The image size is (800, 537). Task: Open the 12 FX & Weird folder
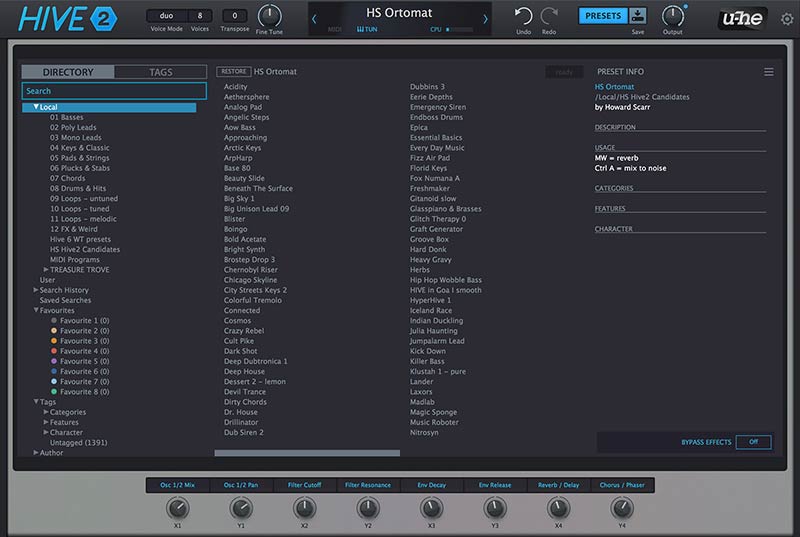tap(73, 229)
